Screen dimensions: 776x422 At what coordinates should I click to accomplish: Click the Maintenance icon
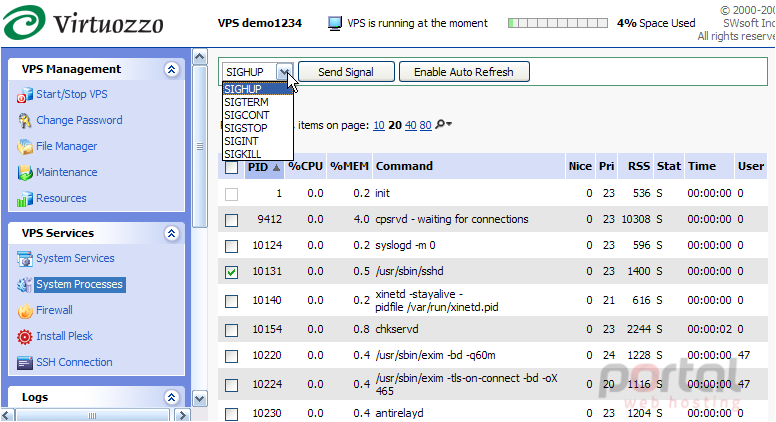point(25,173)
